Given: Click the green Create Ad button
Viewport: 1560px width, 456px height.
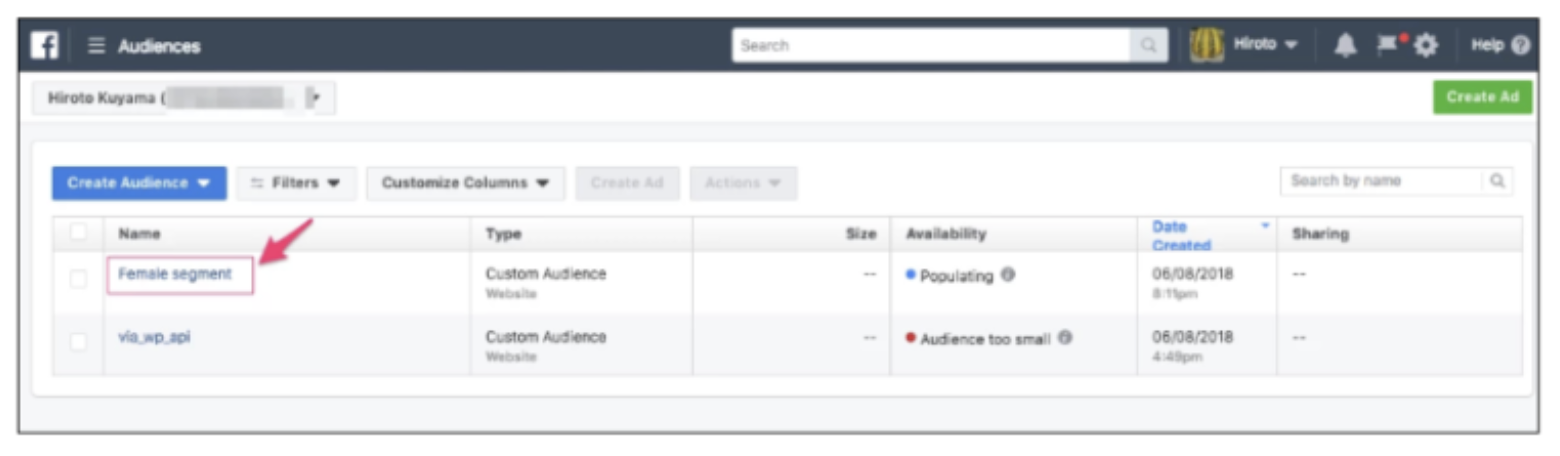Looking at the screenshot, I should point(1482,97).
